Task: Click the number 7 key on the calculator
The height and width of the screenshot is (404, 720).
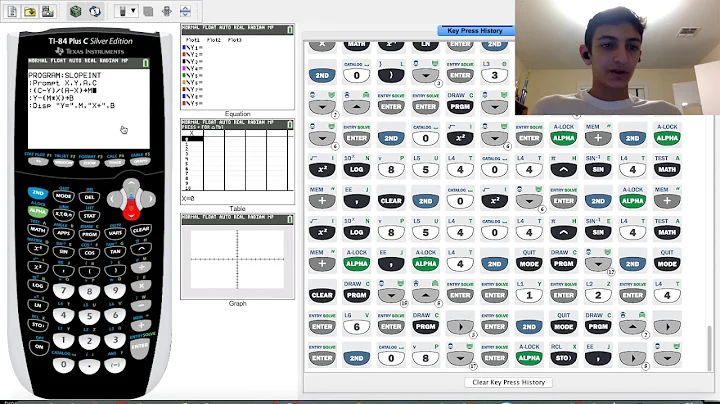Action: click(63, 290)
